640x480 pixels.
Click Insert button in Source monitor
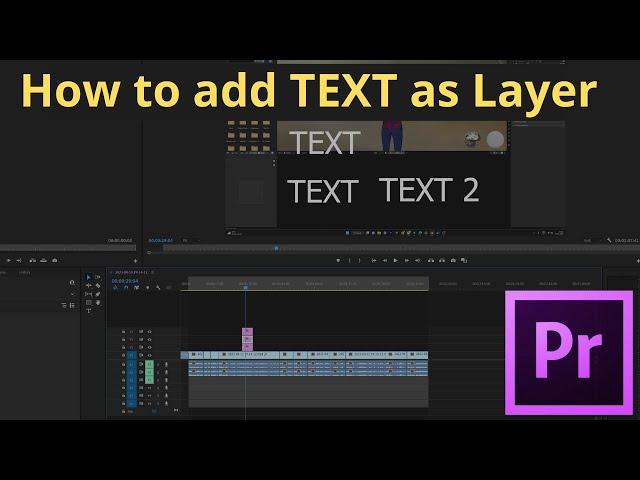pyautogui.click(x=33, y=260)
